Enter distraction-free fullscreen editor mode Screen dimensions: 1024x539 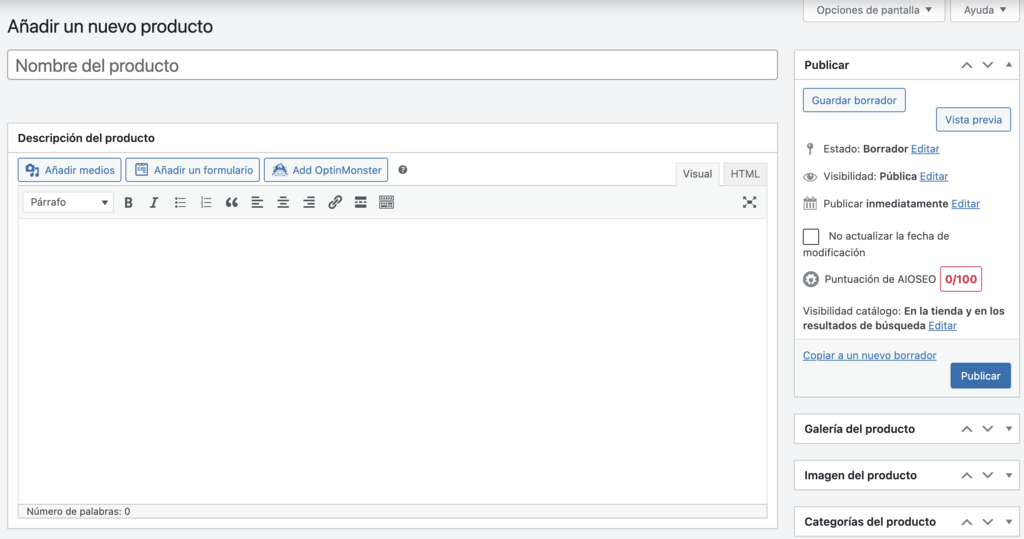[x=750, y=203]
